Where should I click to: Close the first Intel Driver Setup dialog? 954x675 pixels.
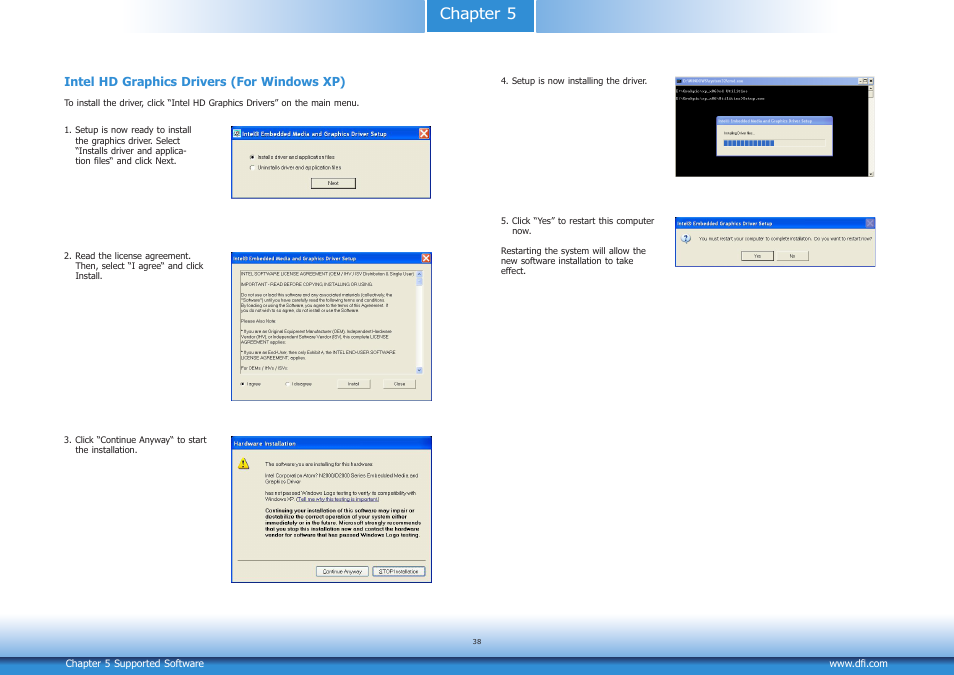(x=424, y=133)
